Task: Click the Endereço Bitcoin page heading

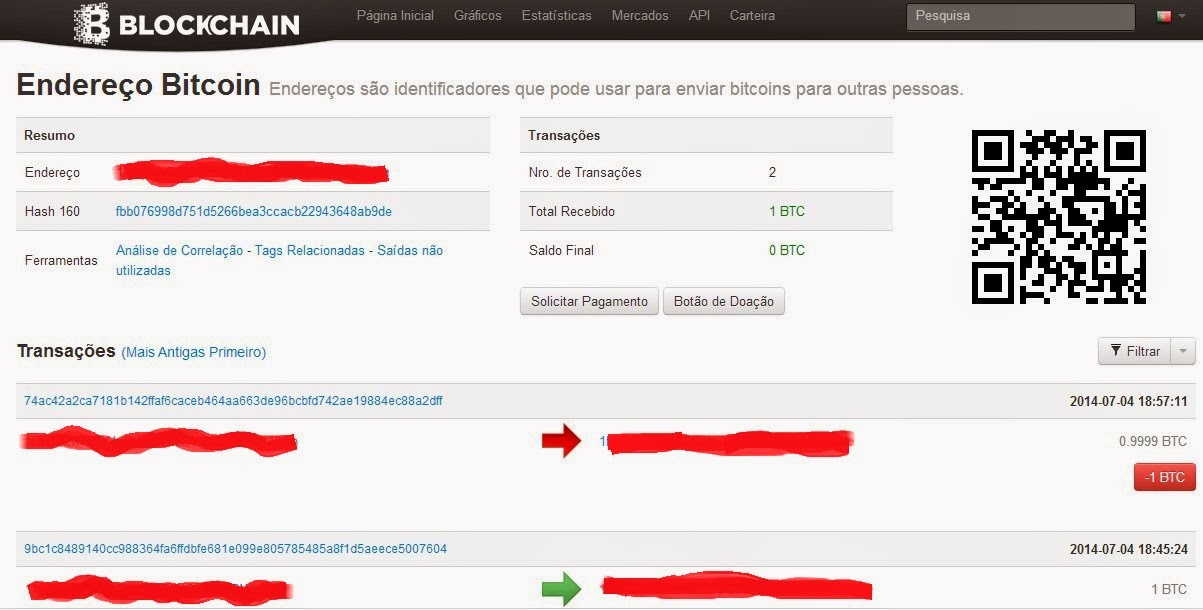Action: (x=139, y=85)
